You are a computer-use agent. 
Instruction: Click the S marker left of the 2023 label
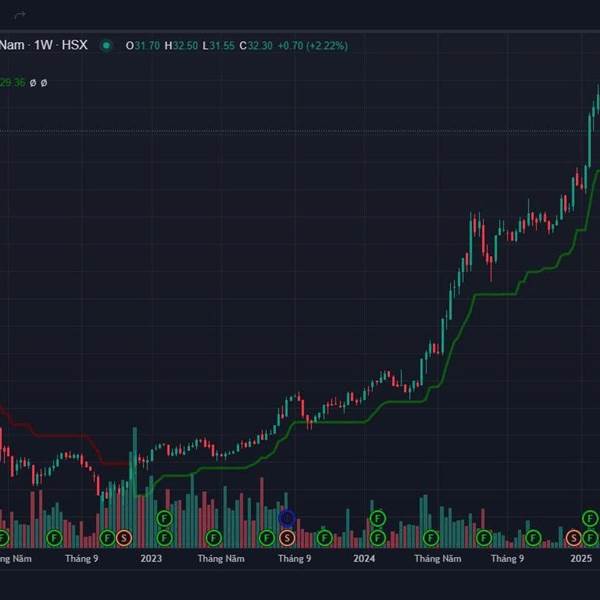click(x=124, y=538)
